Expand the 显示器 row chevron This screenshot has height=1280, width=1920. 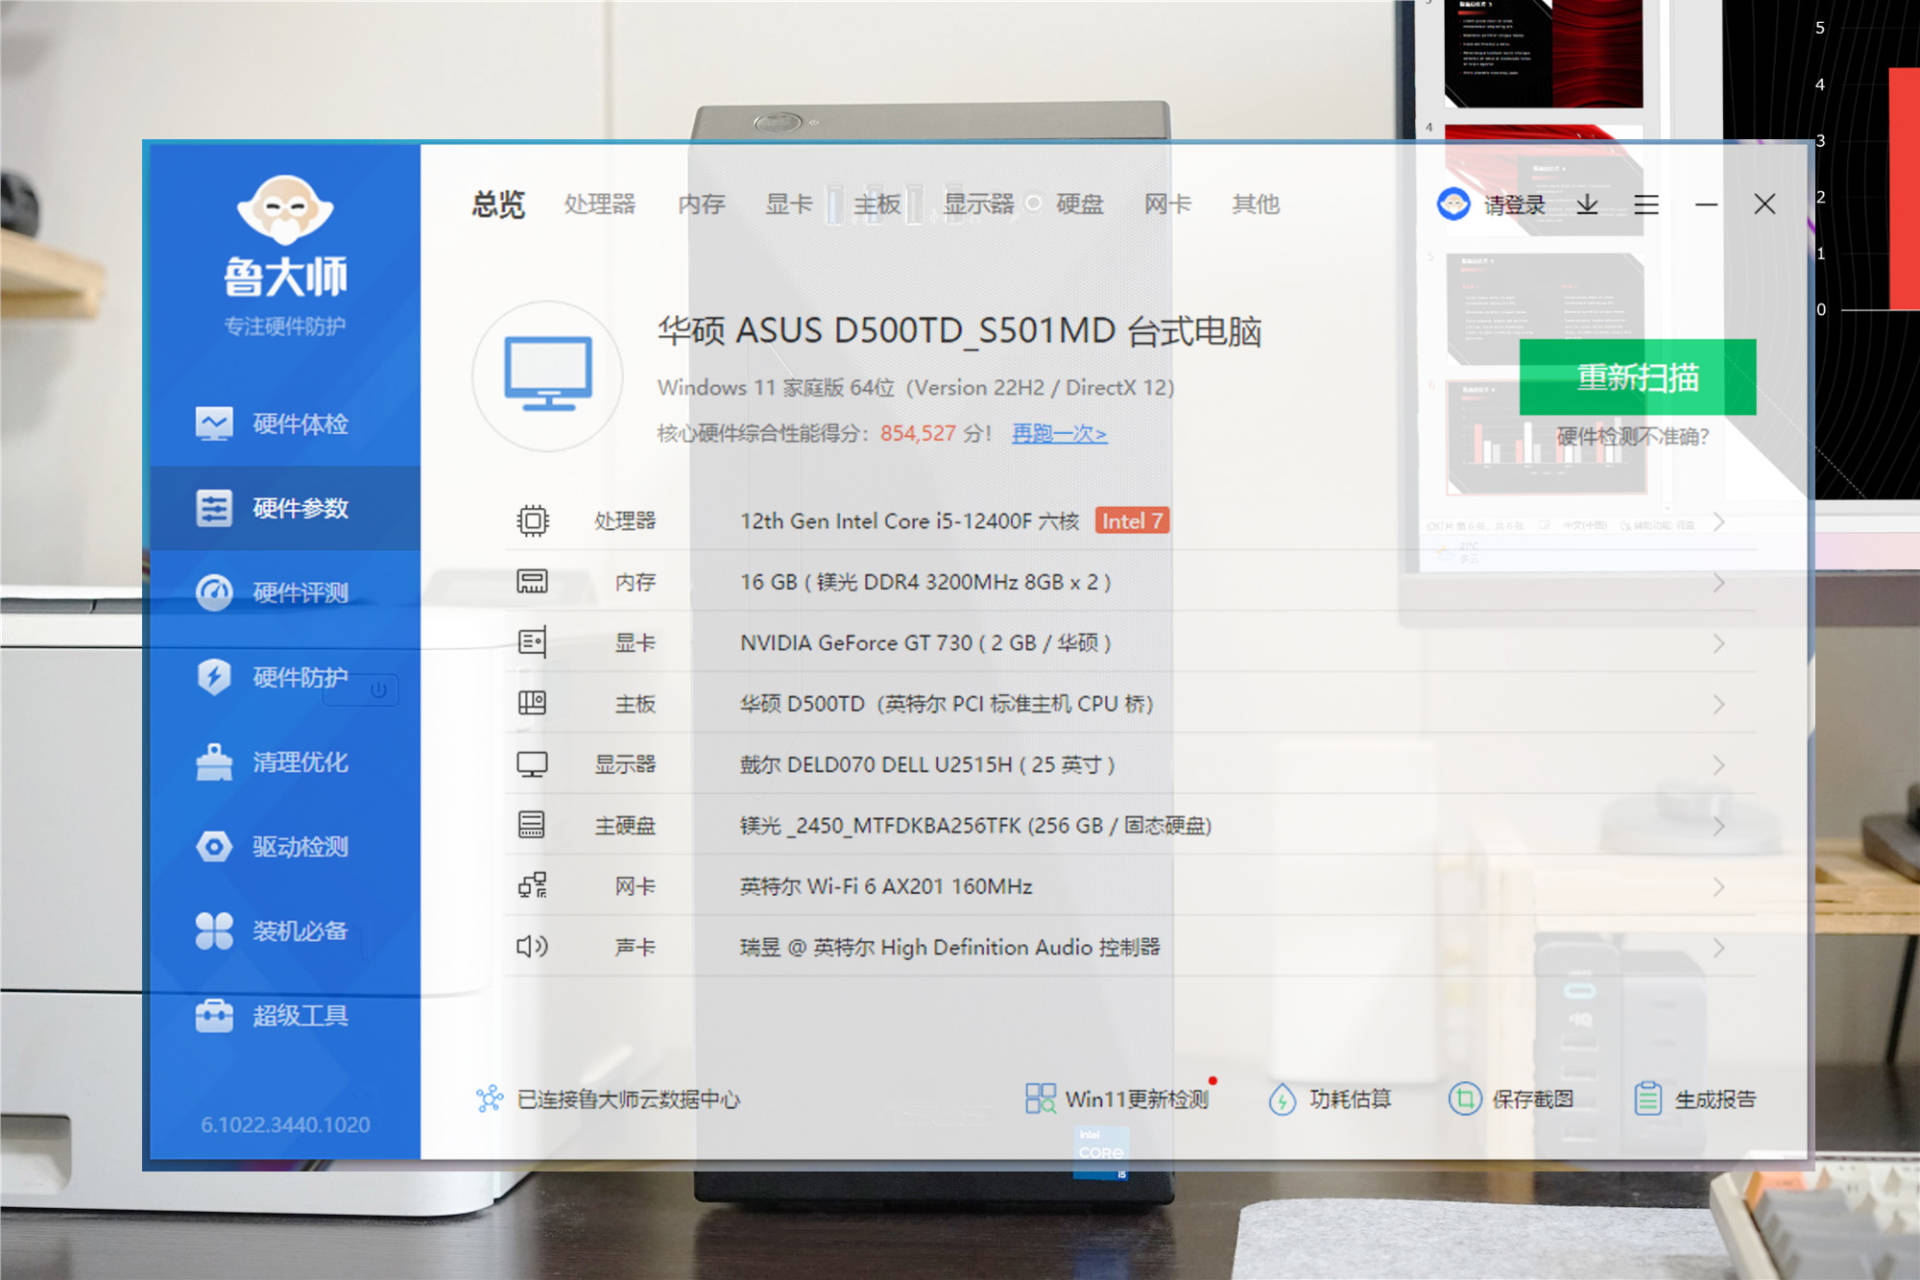click(x=1719, y=766)
